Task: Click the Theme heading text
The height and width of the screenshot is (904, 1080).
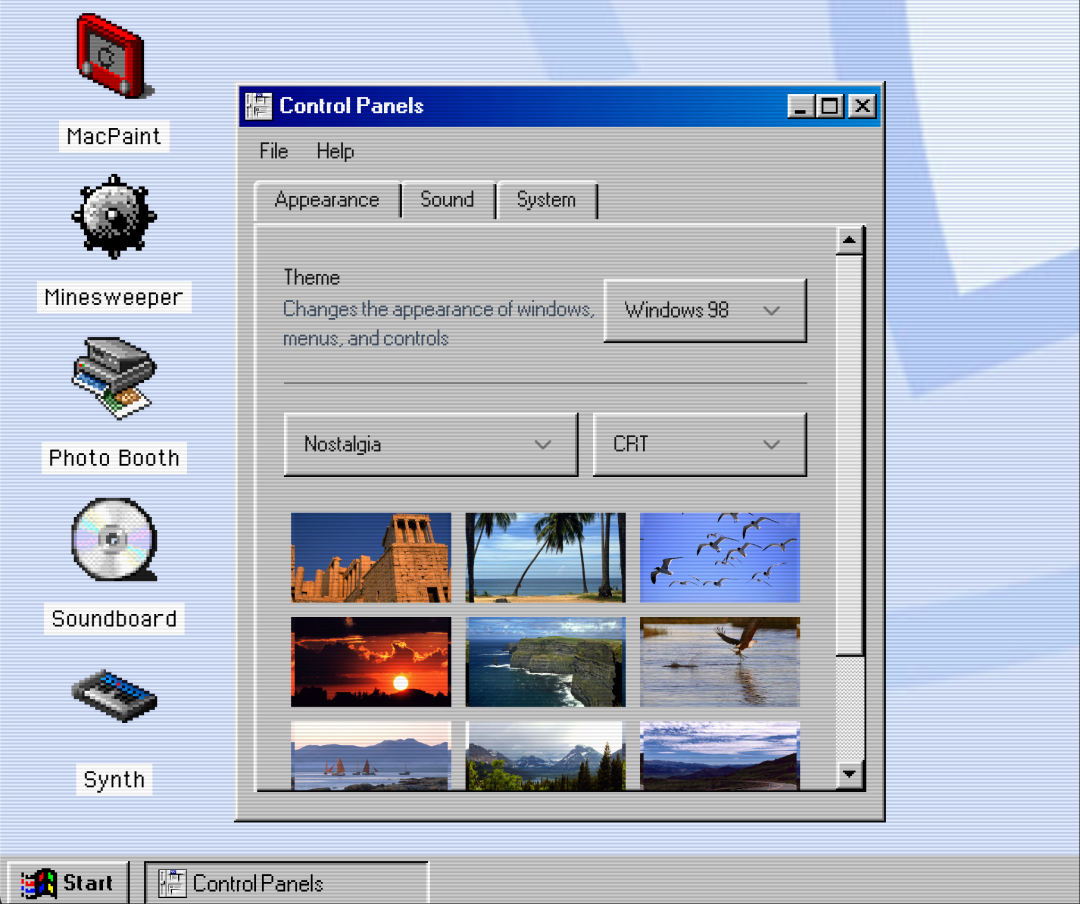Action: coord(312,278)
